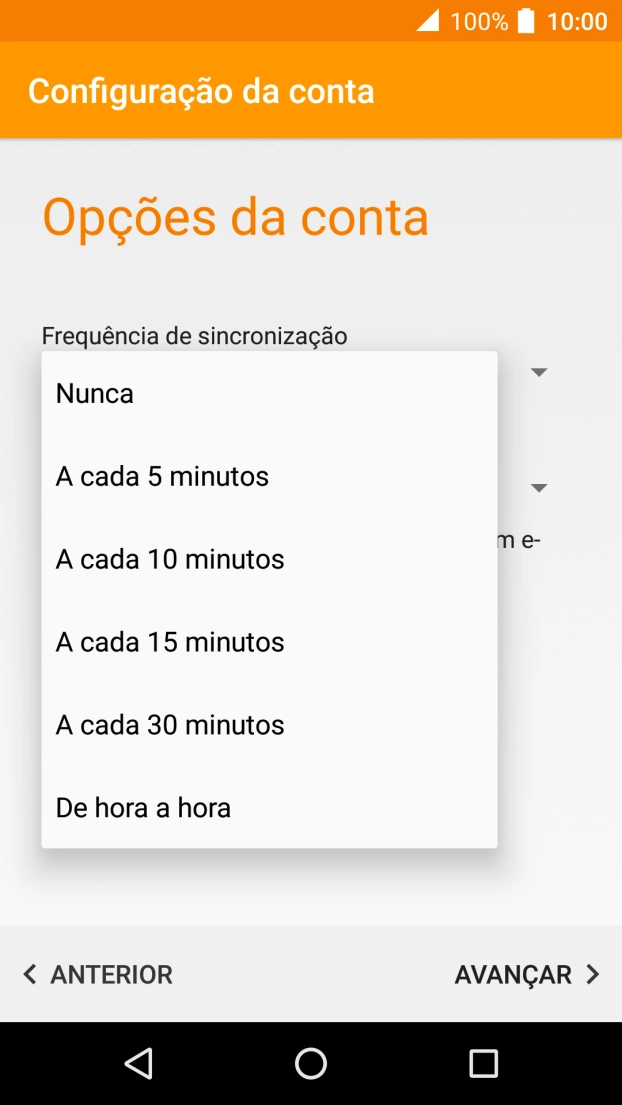The height and width of the screenshot is (1105, 622).
Task: Open recent apps with the square icon
Action: point(481,1063)
